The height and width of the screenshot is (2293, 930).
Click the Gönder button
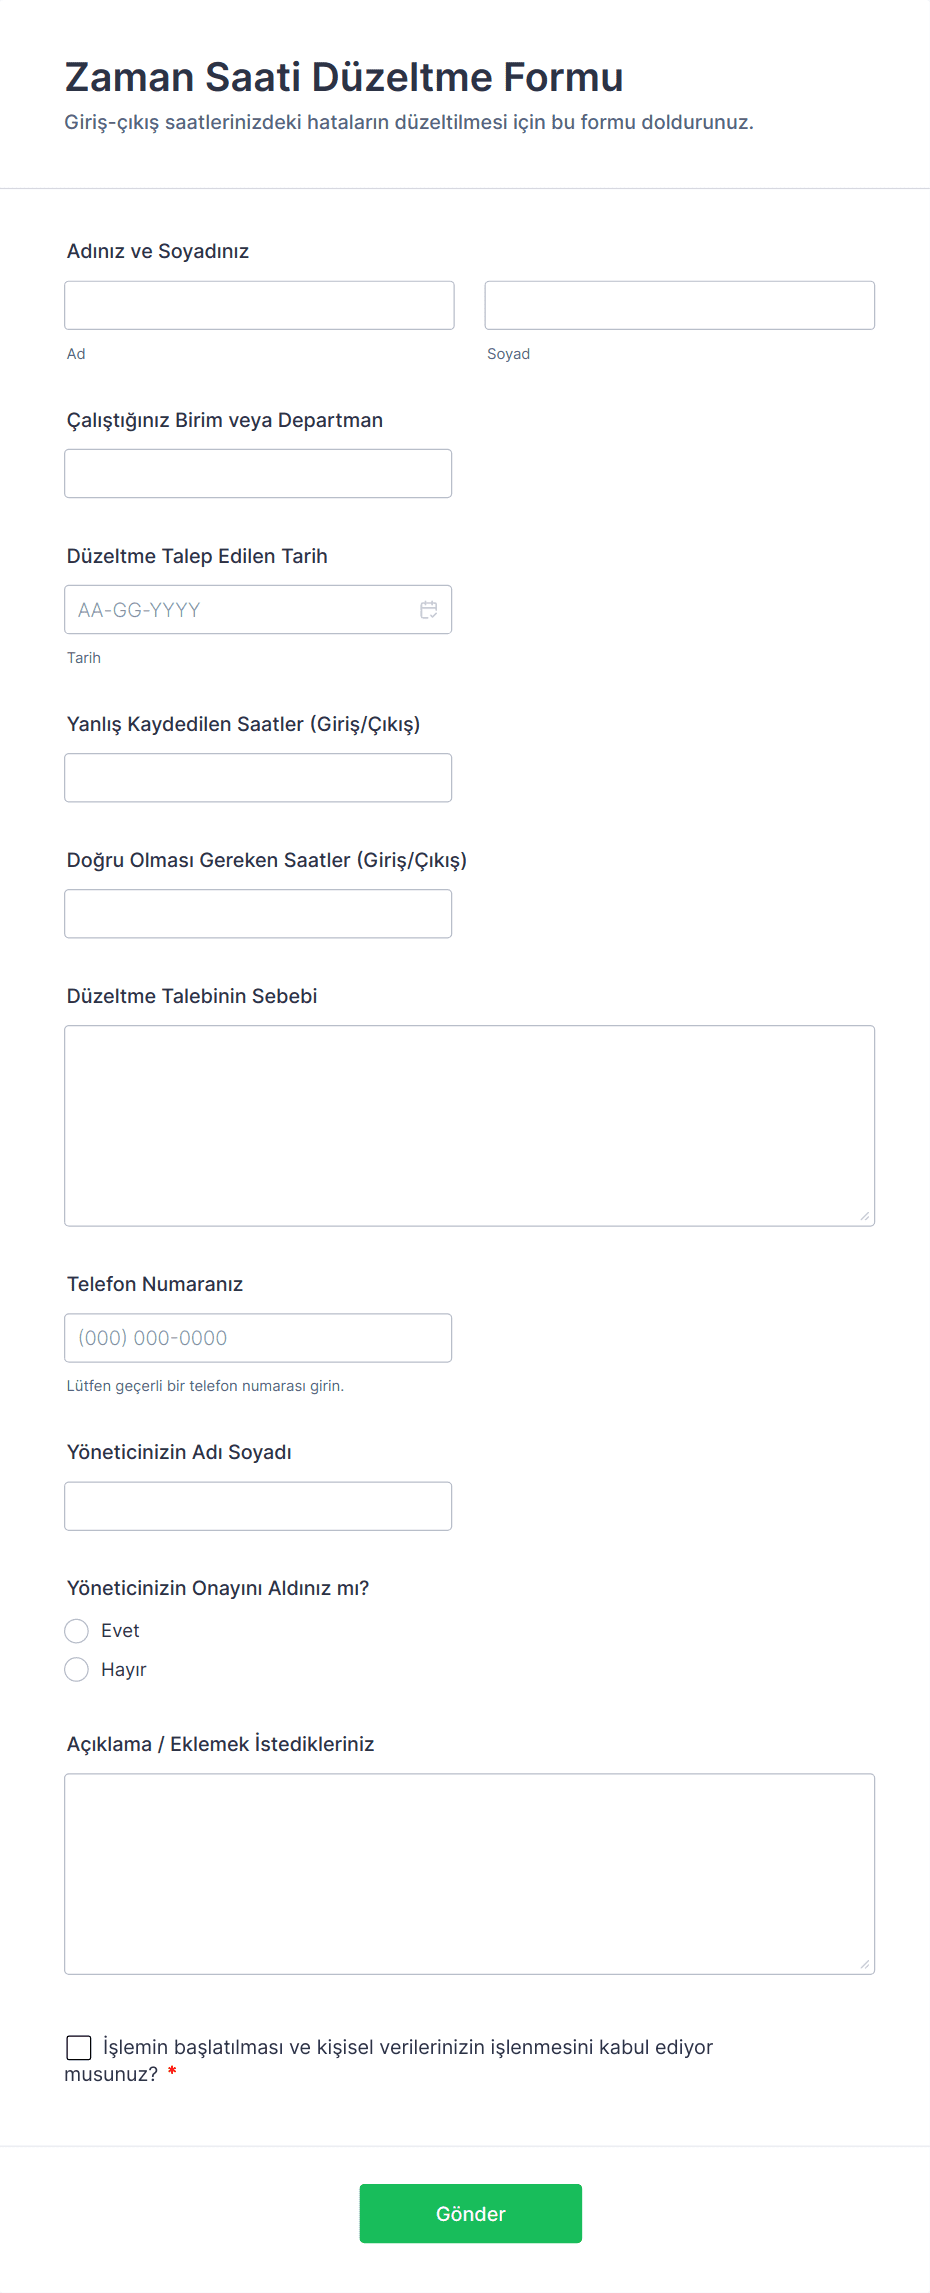pos(470,2213)
